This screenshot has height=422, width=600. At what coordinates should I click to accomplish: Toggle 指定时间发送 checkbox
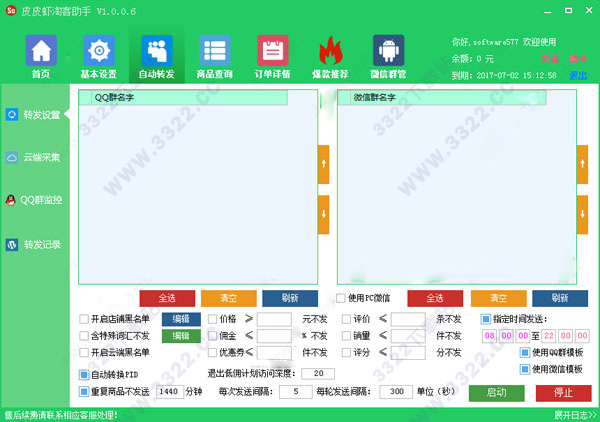pyautogui.click(x=486, y=319)
